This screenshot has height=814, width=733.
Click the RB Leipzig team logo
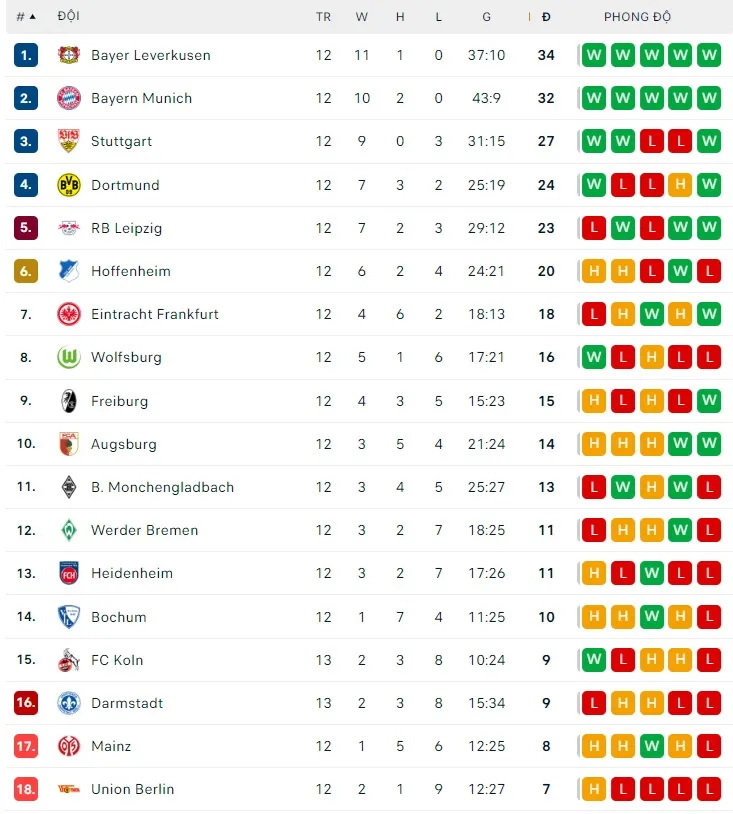click(68, 228)
